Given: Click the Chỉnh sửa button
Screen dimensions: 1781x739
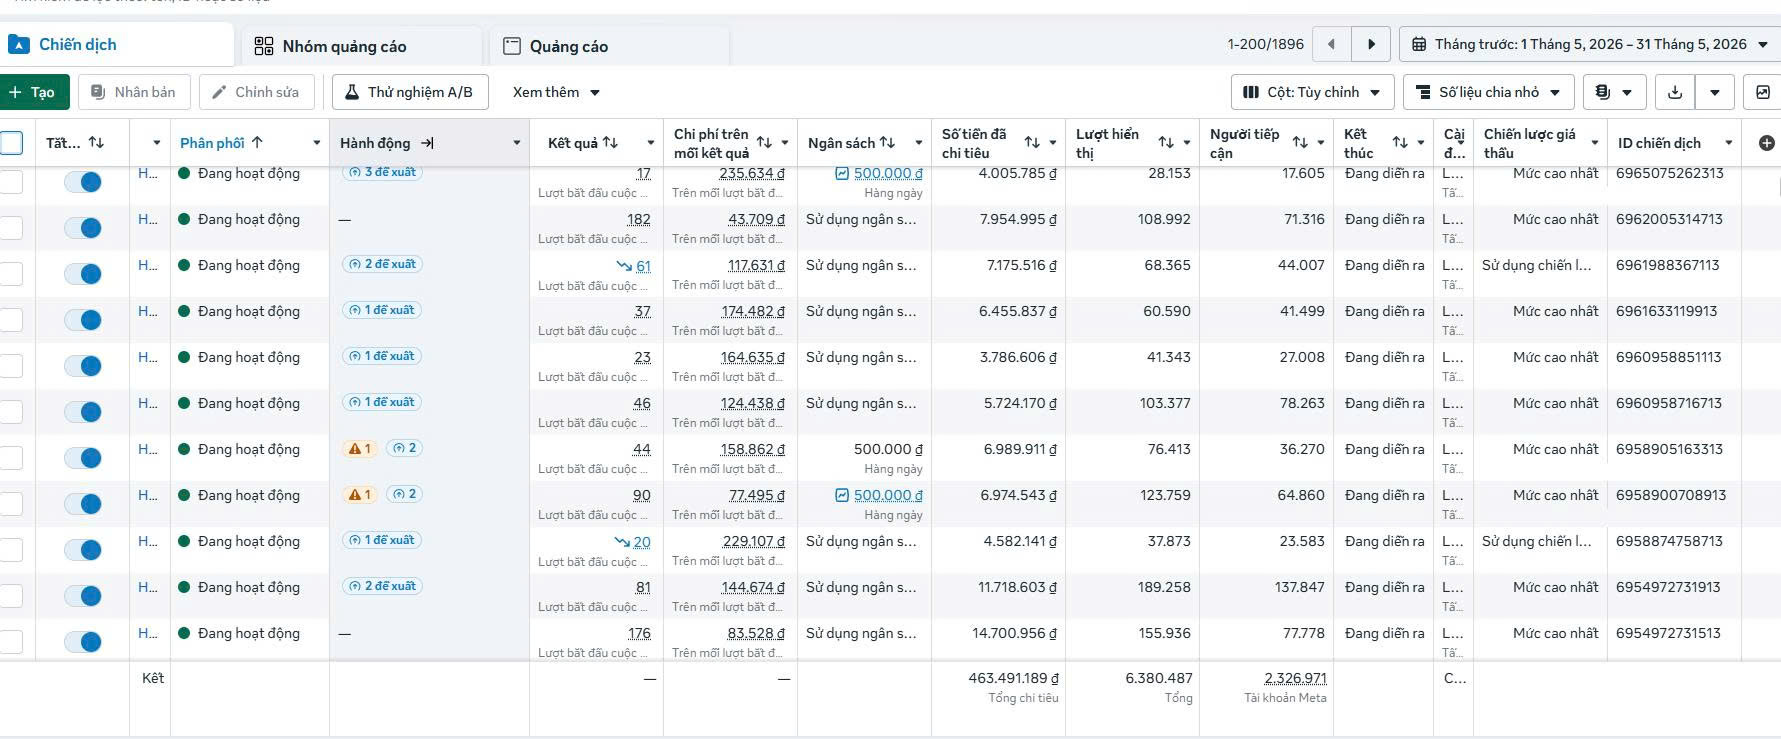Looking at the screenshot, I should tap(256, 92).
